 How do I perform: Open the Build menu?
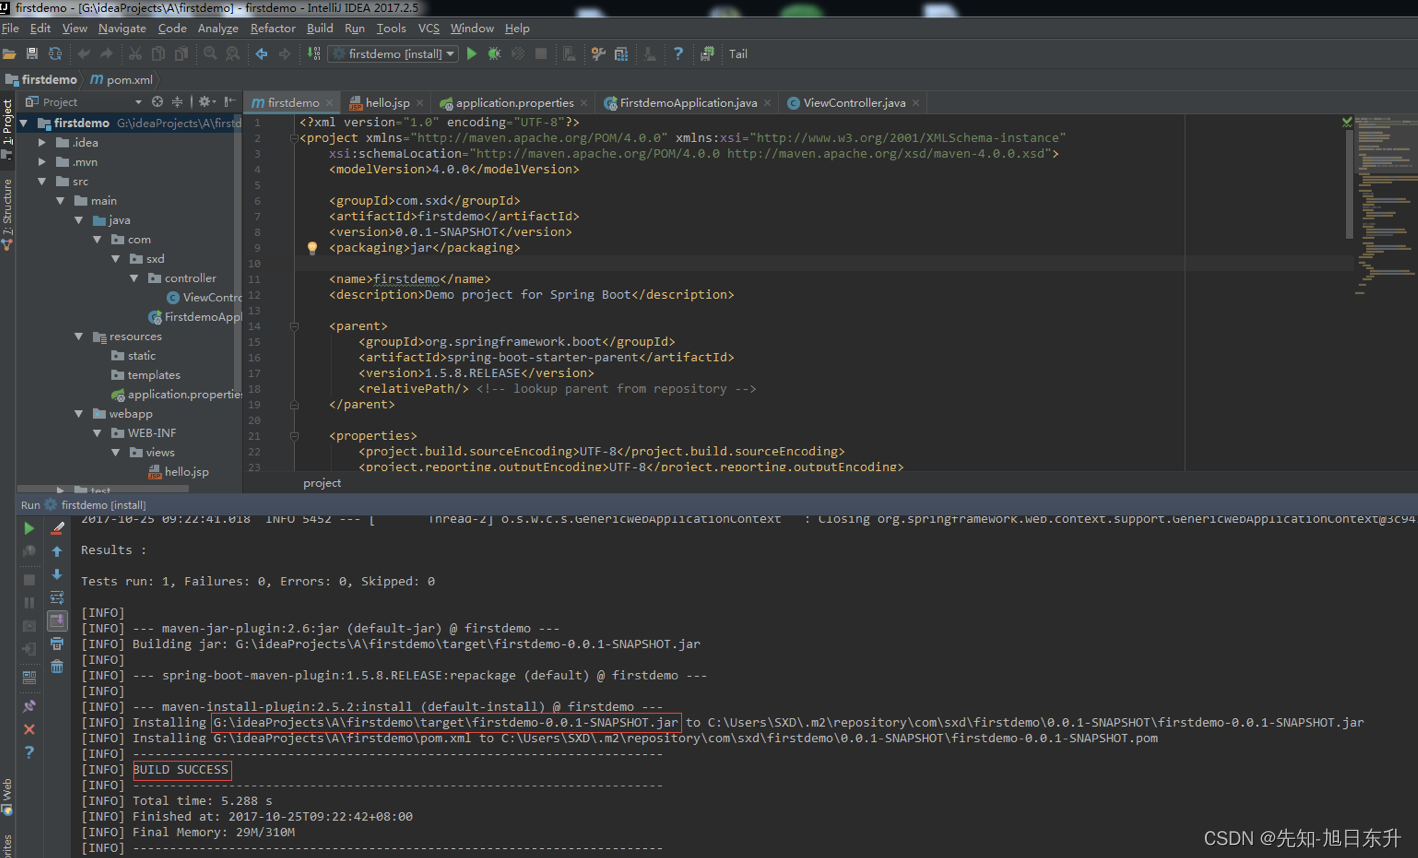click(320, 28)
